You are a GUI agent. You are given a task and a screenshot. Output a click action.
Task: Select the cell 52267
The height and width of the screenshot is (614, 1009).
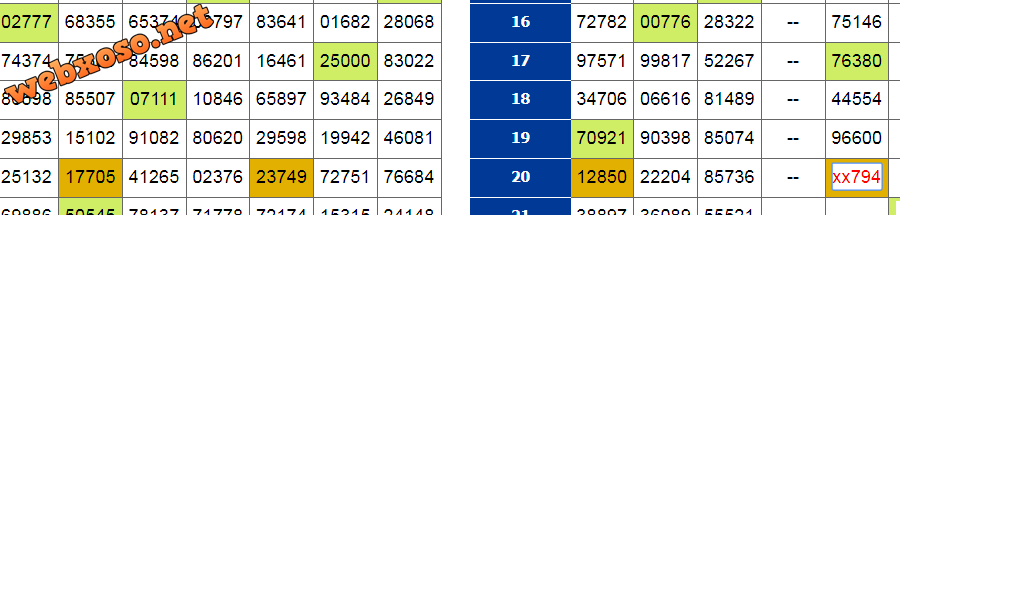729,62
